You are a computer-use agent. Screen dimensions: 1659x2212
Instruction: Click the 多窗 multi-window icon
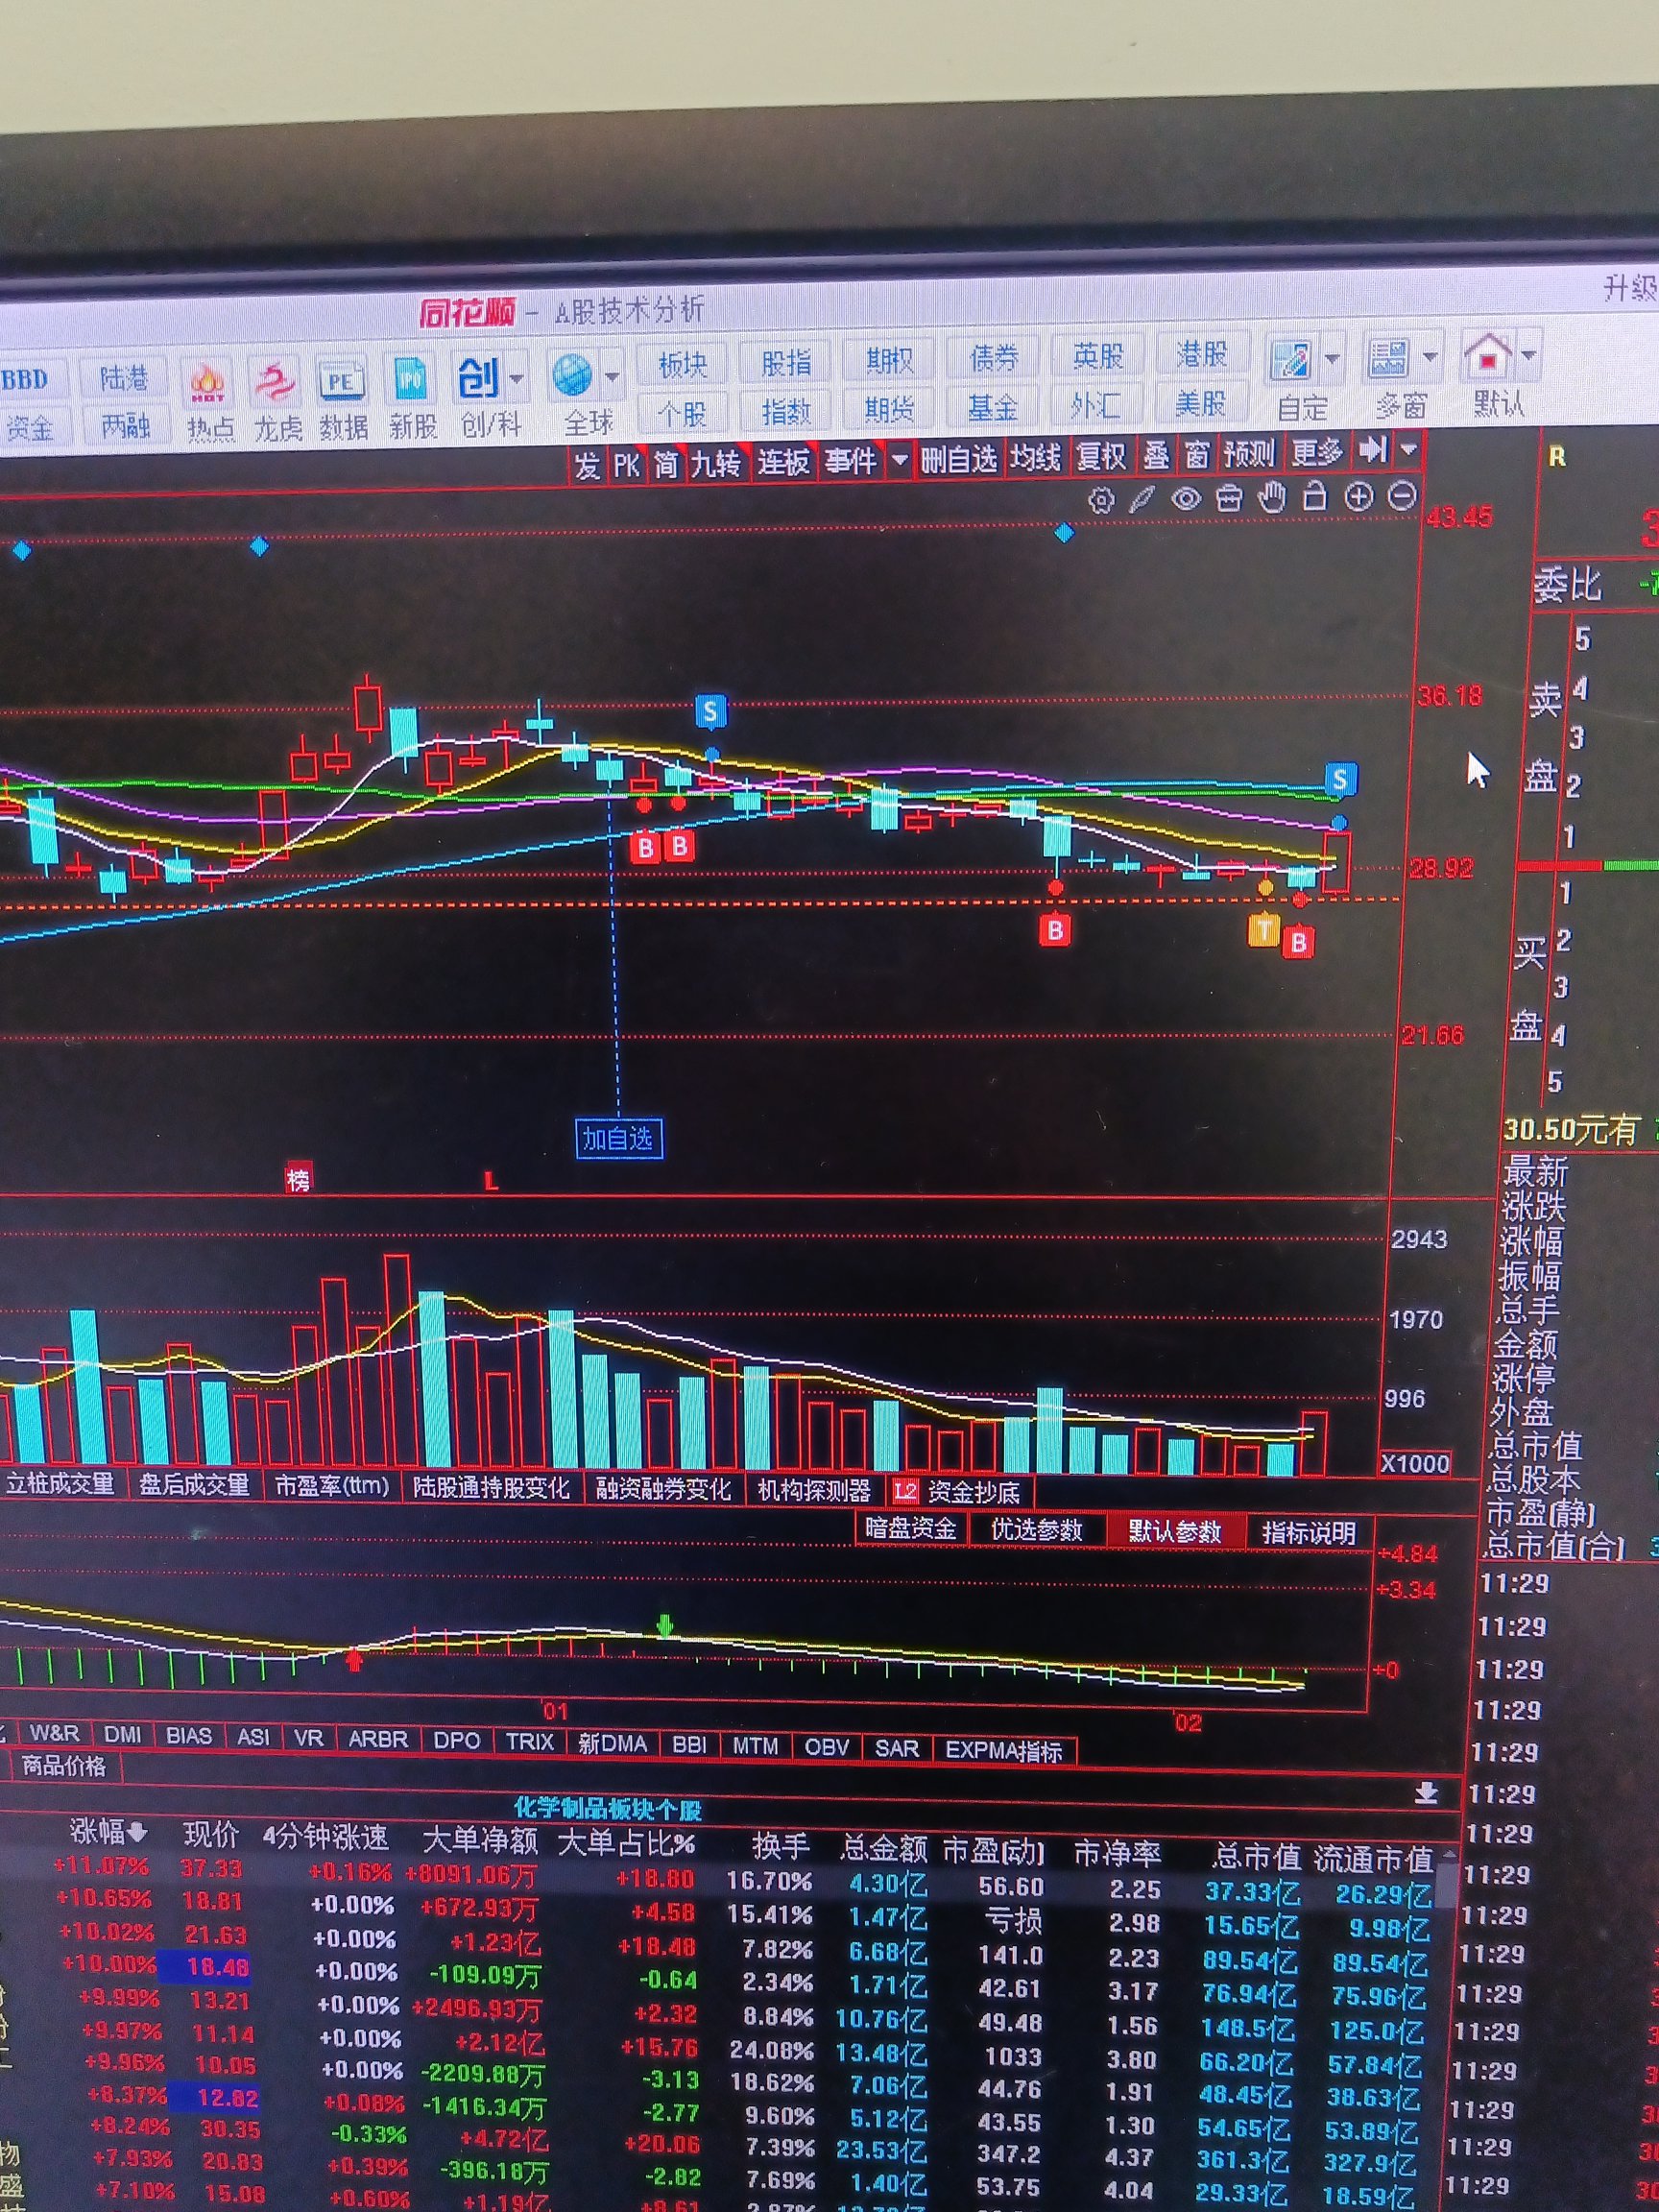(x=1389, y=358)
